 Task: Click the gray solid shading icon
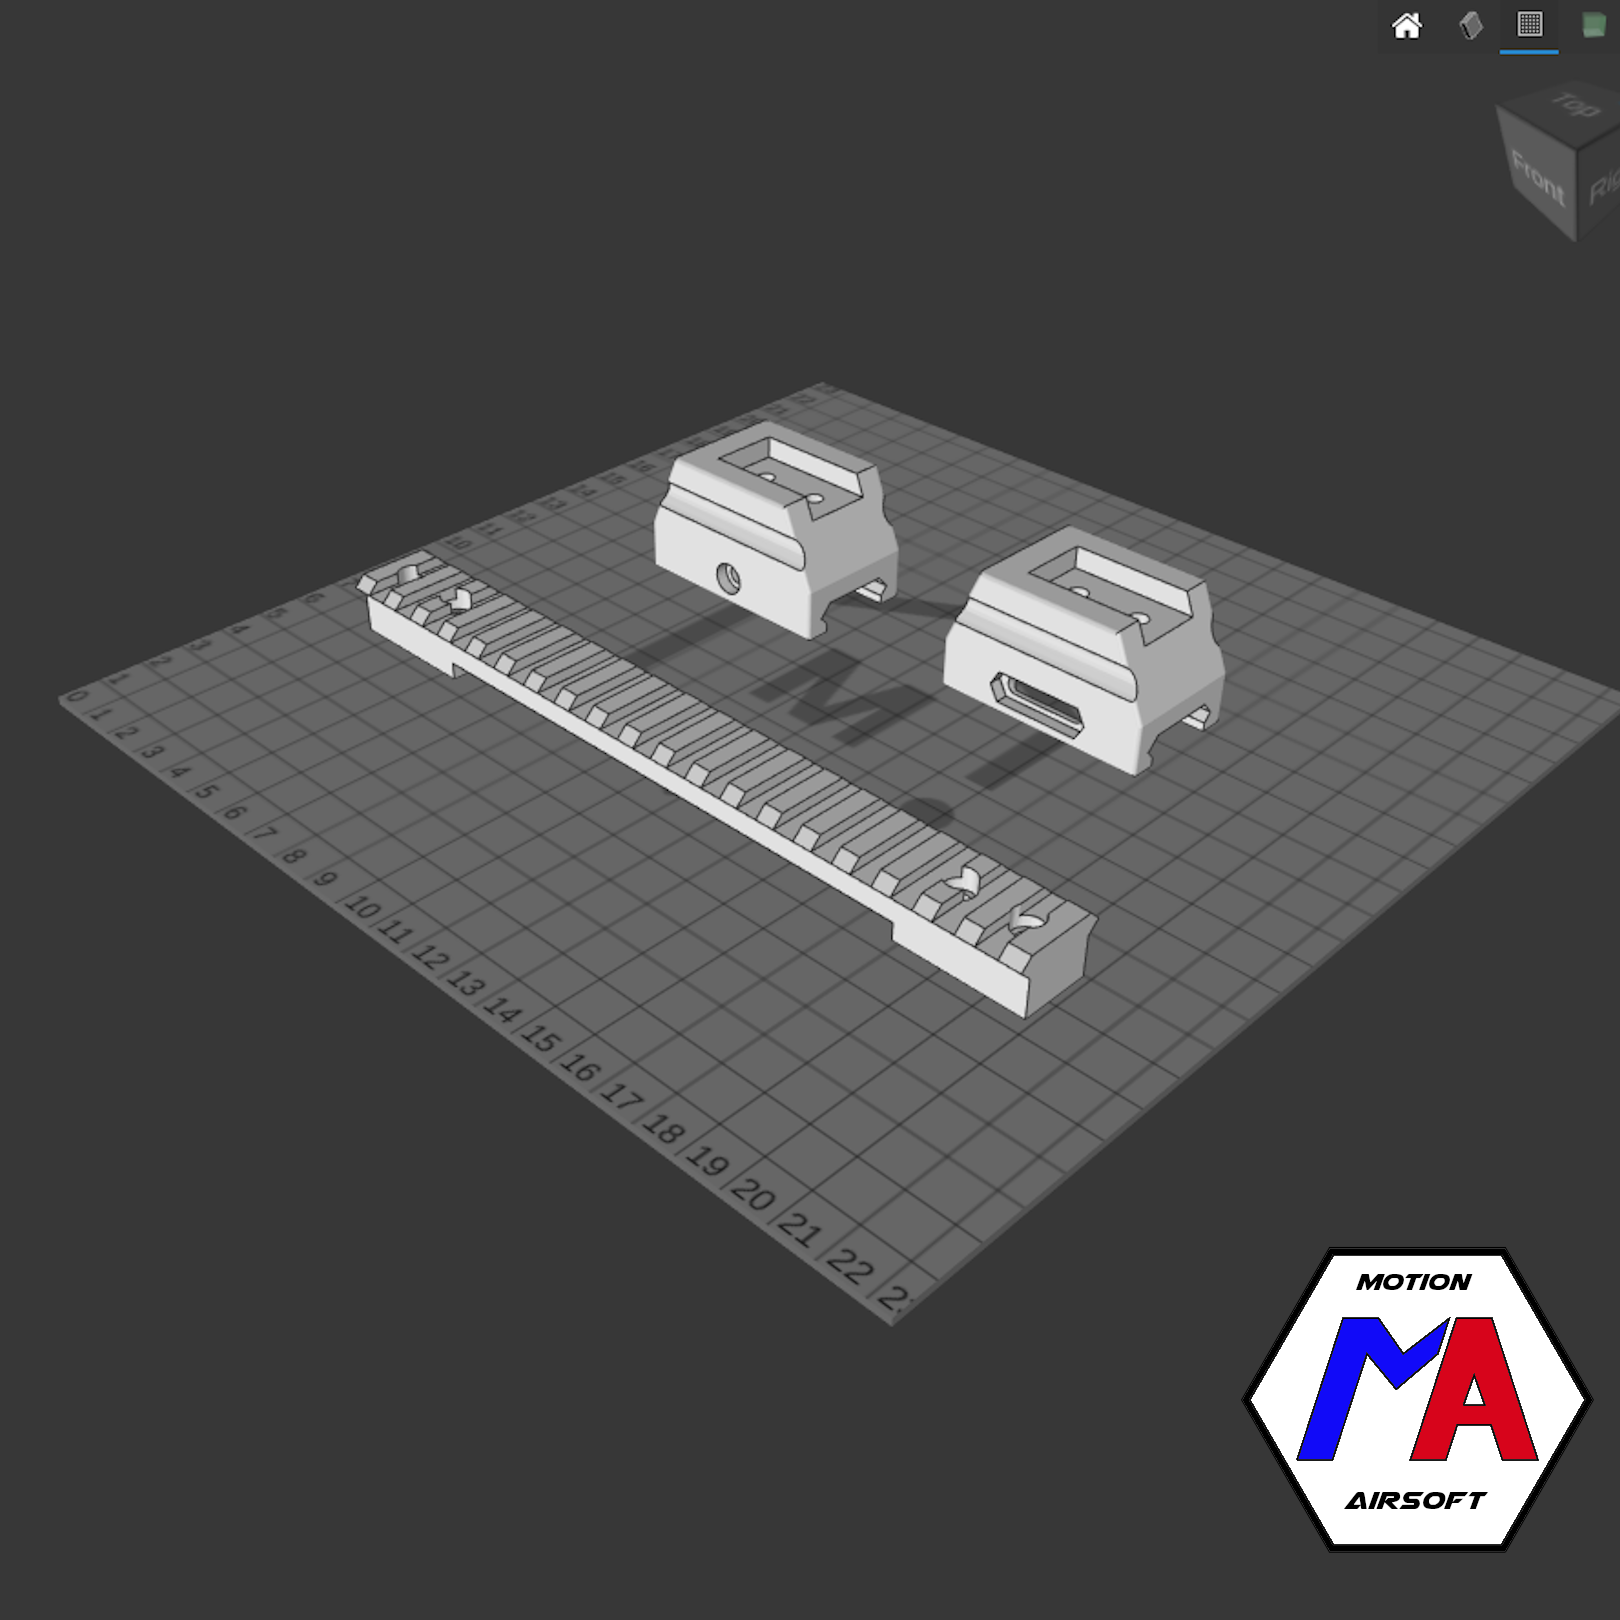tap(1470, 26)
